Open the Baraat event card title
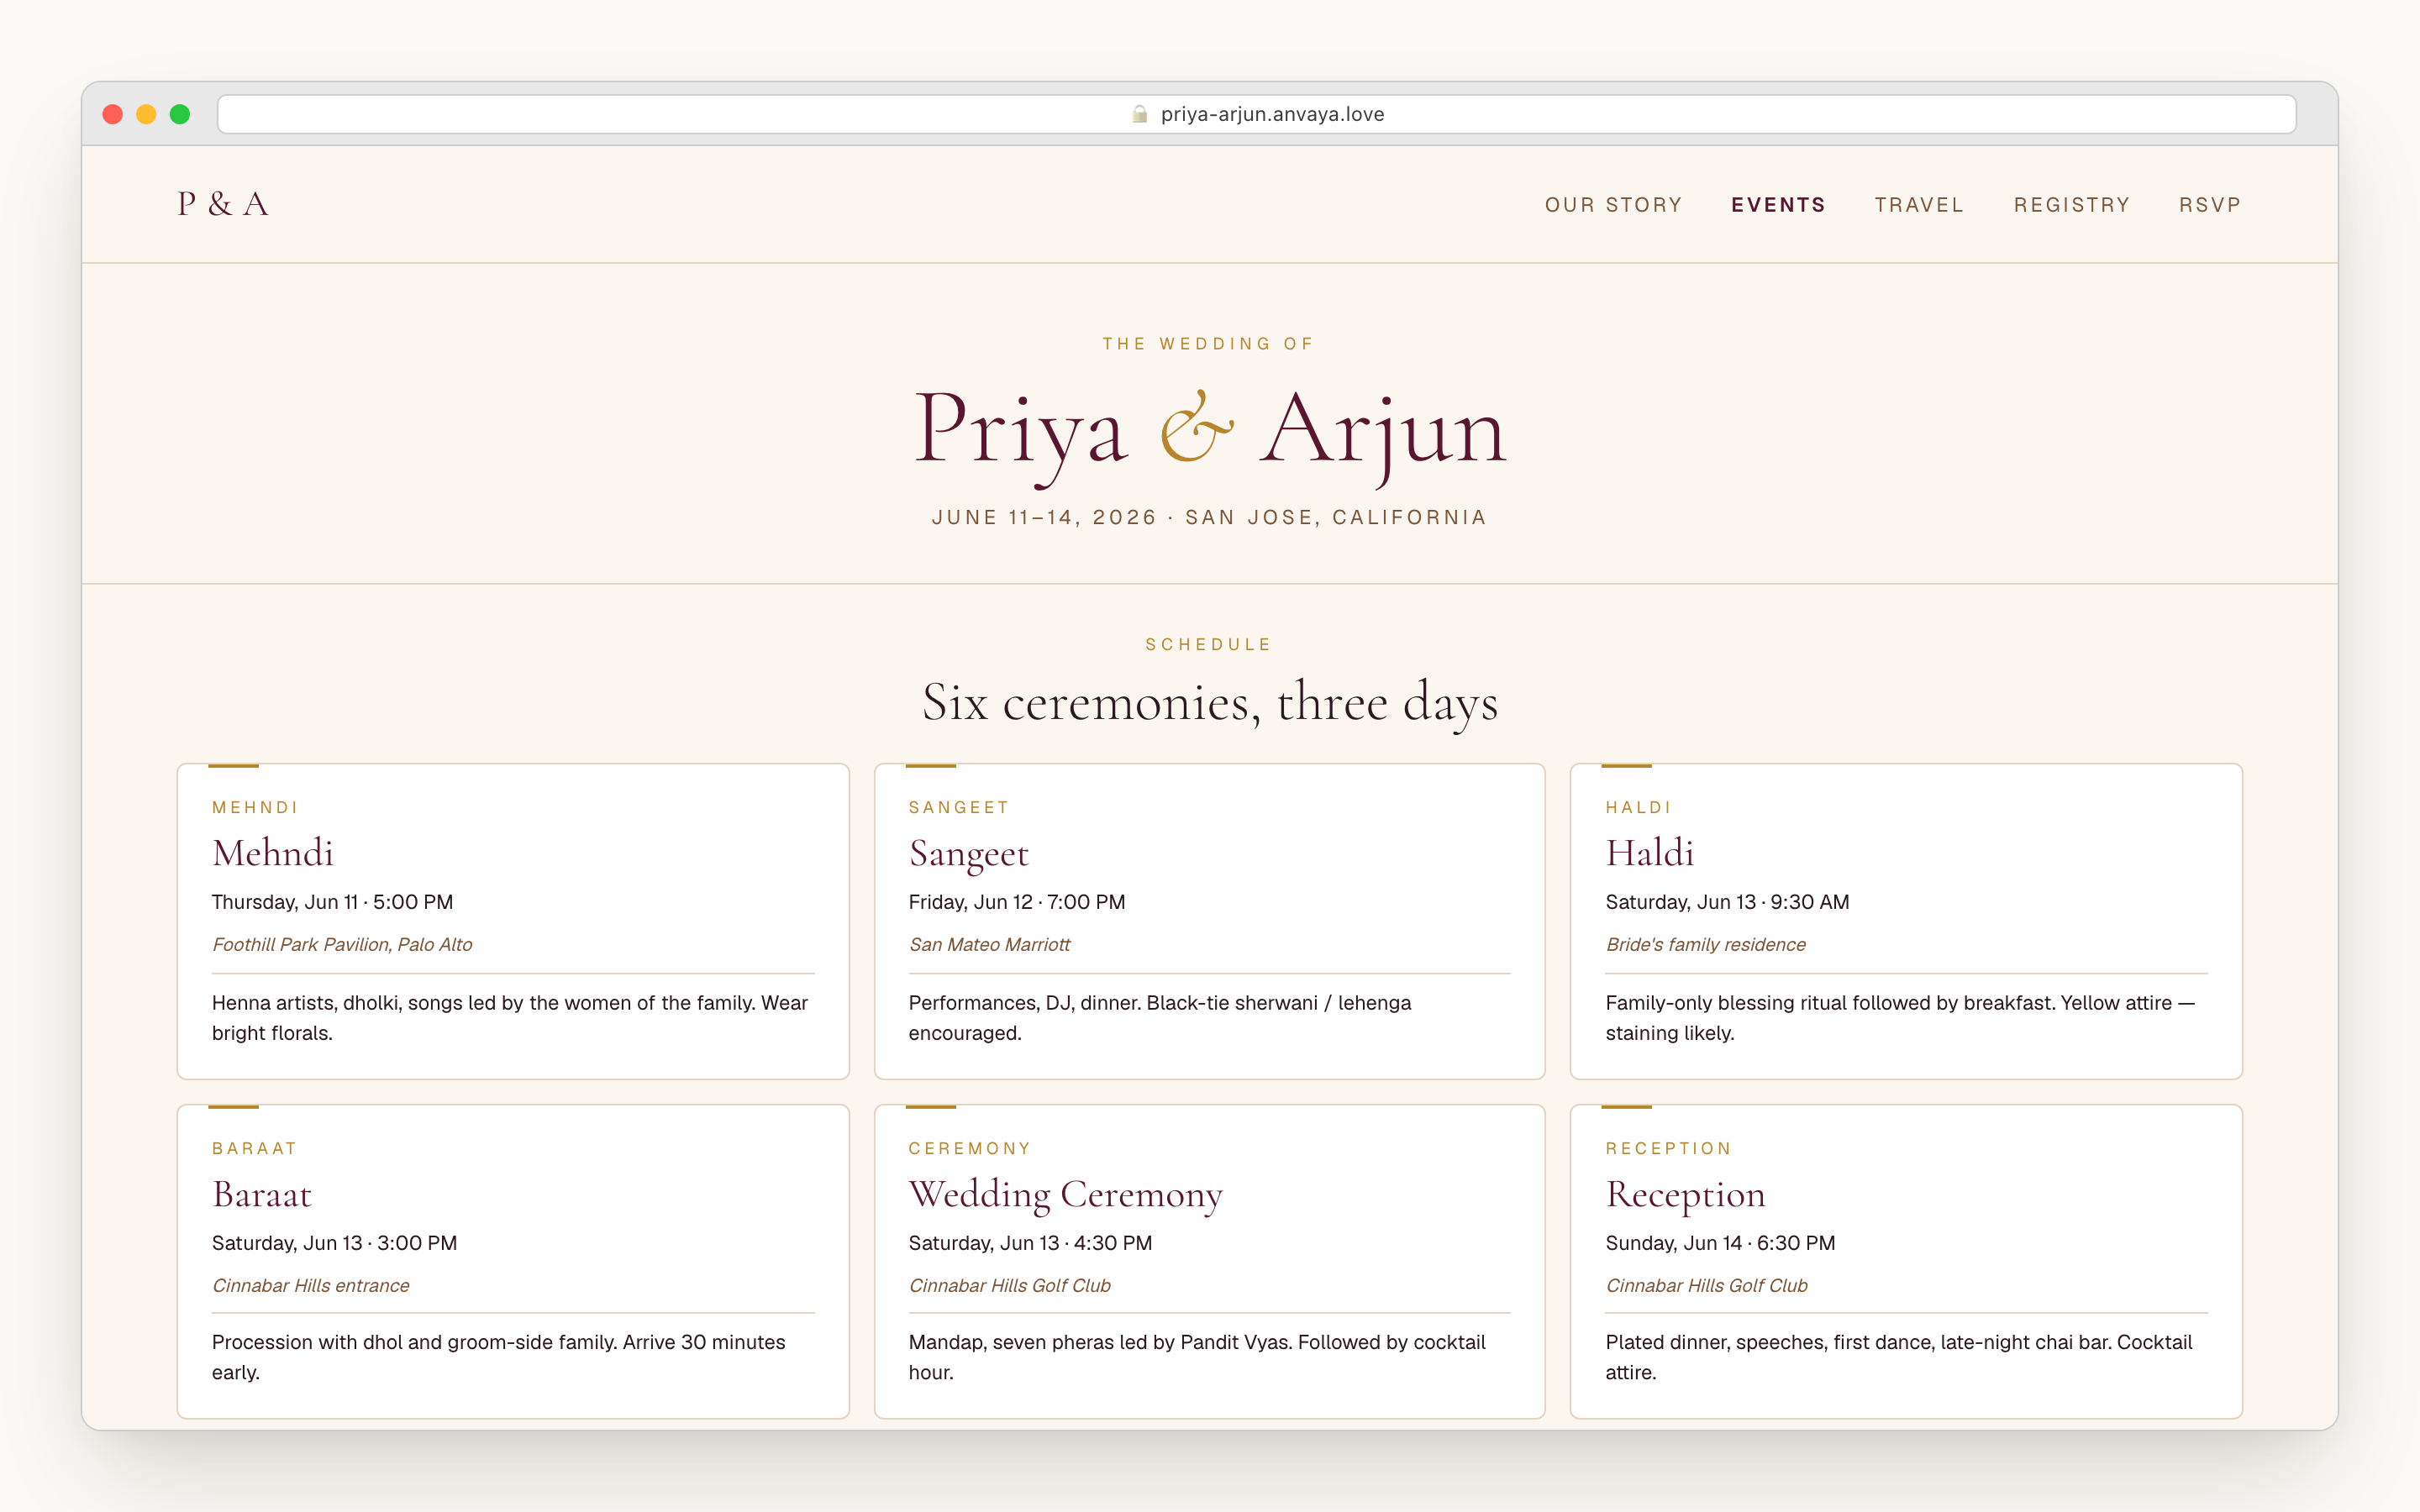 (x=262, y=1194)
